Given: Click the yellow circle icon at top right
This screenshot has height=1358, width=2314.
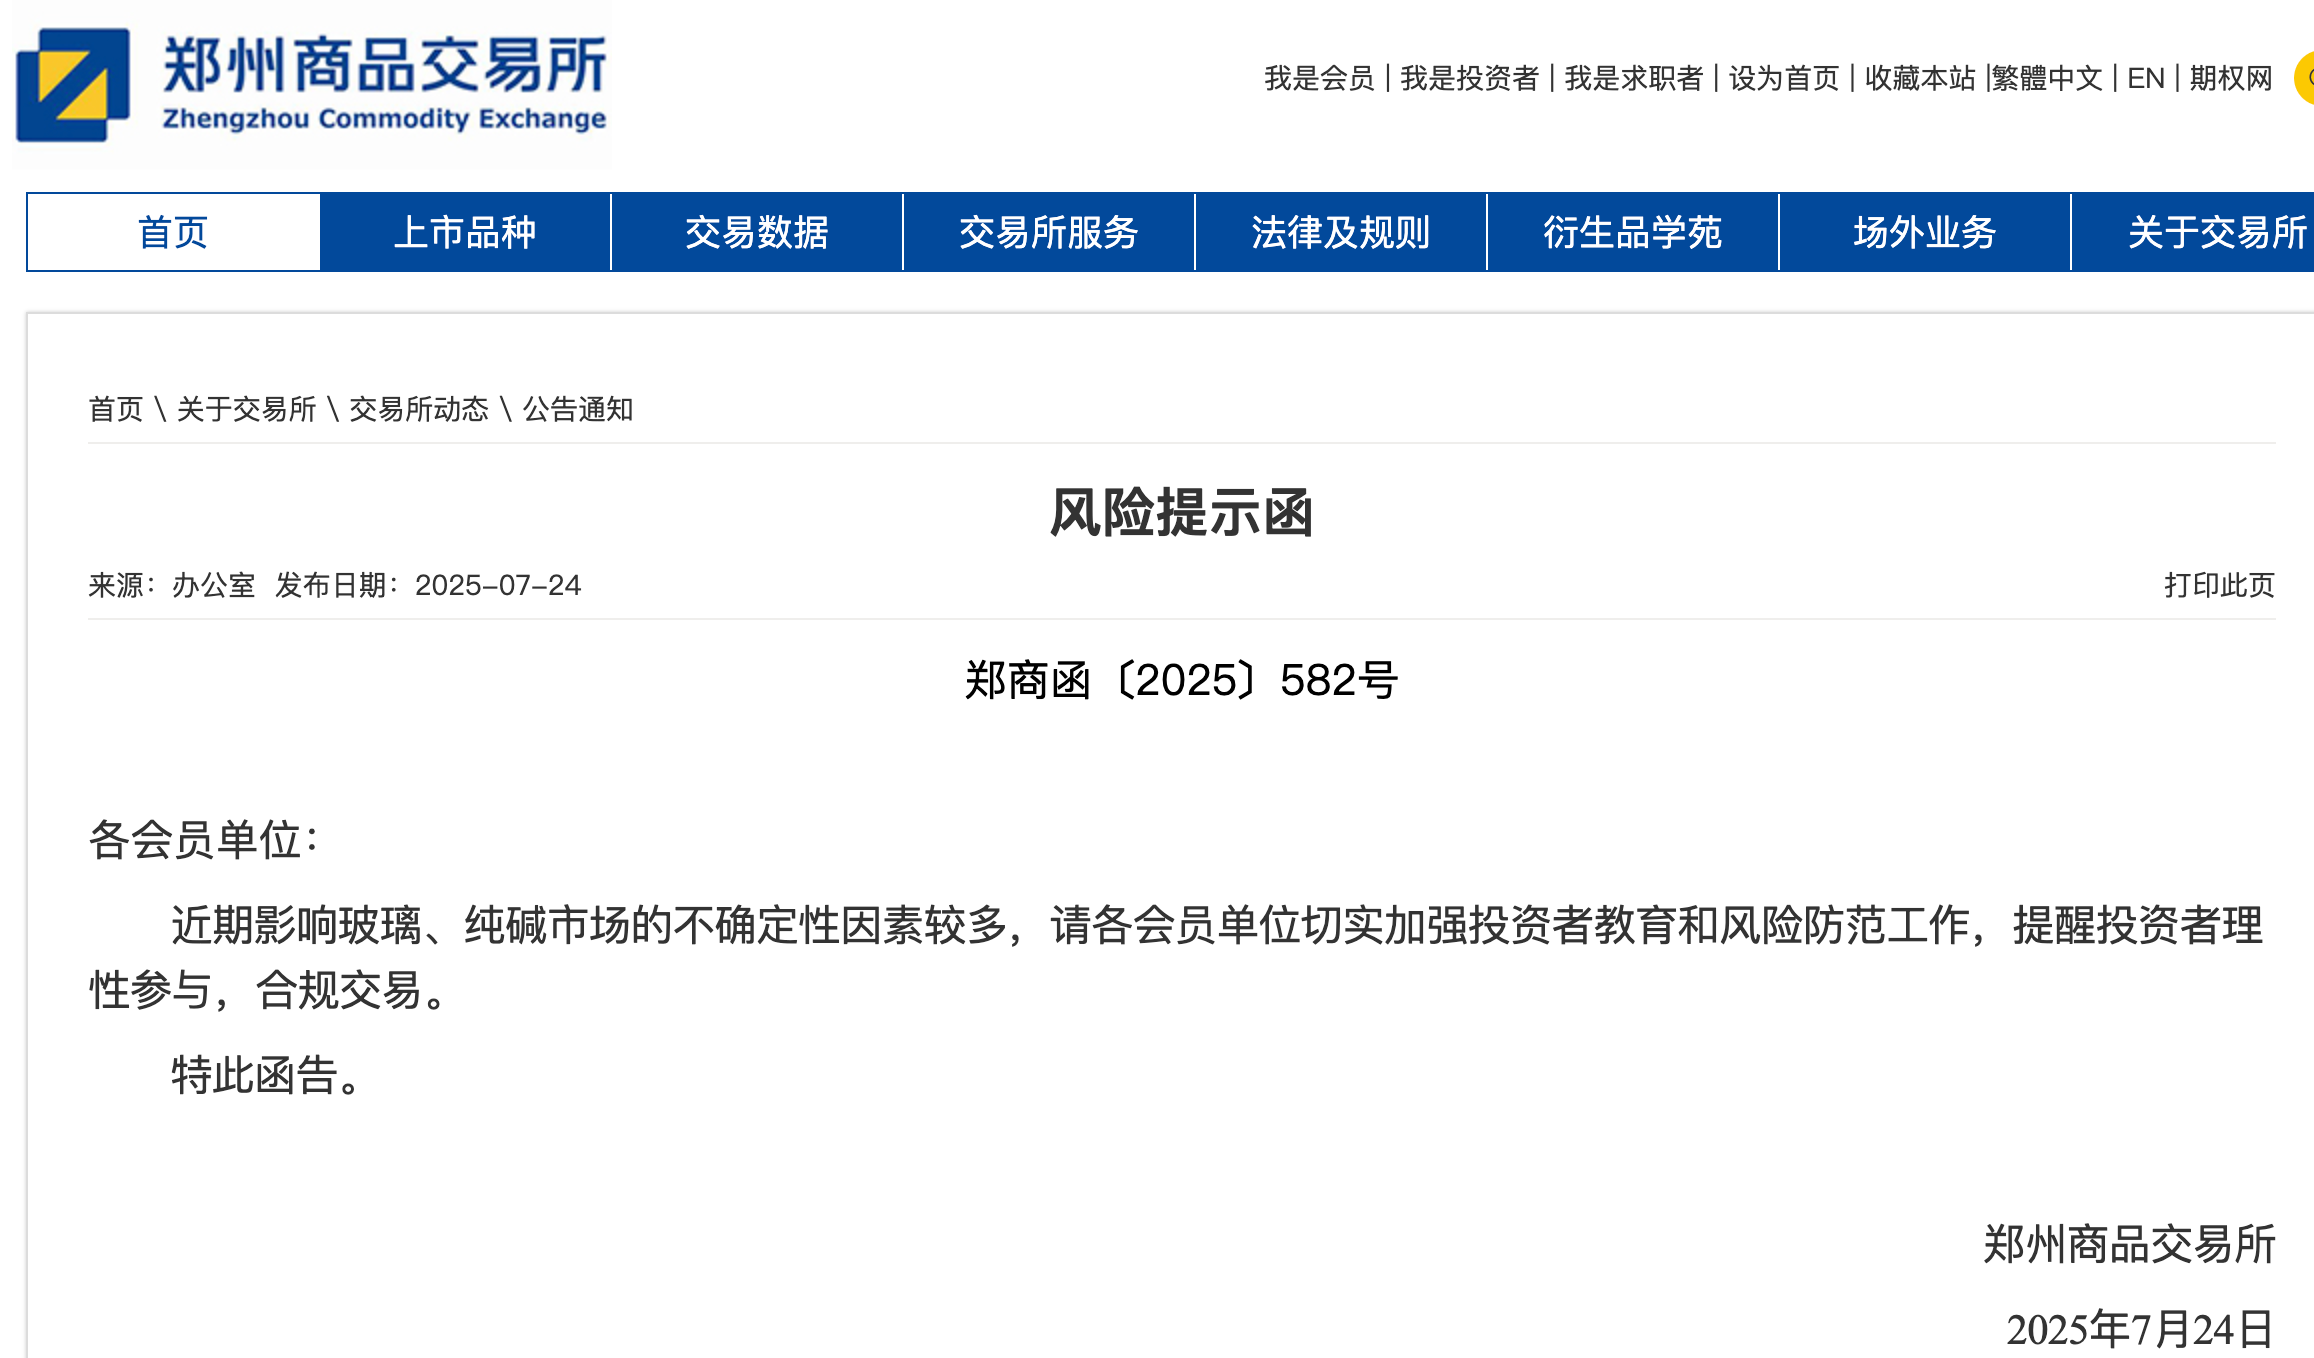Looking at the screenshot, I should click(x=2305, y=78).
